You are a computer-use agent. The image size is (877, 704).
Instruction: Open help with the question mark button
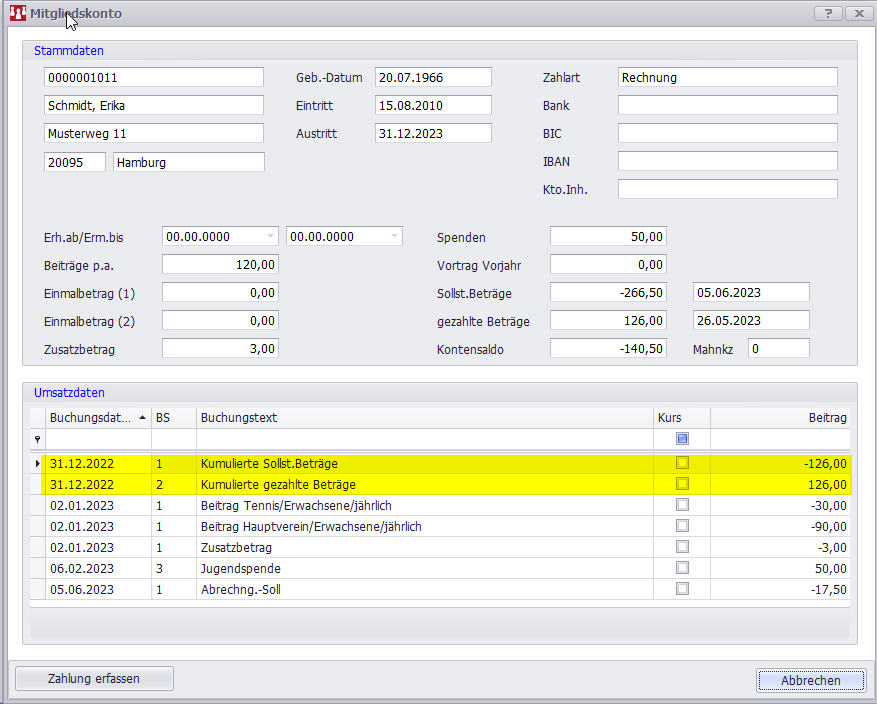click(828, 13)
